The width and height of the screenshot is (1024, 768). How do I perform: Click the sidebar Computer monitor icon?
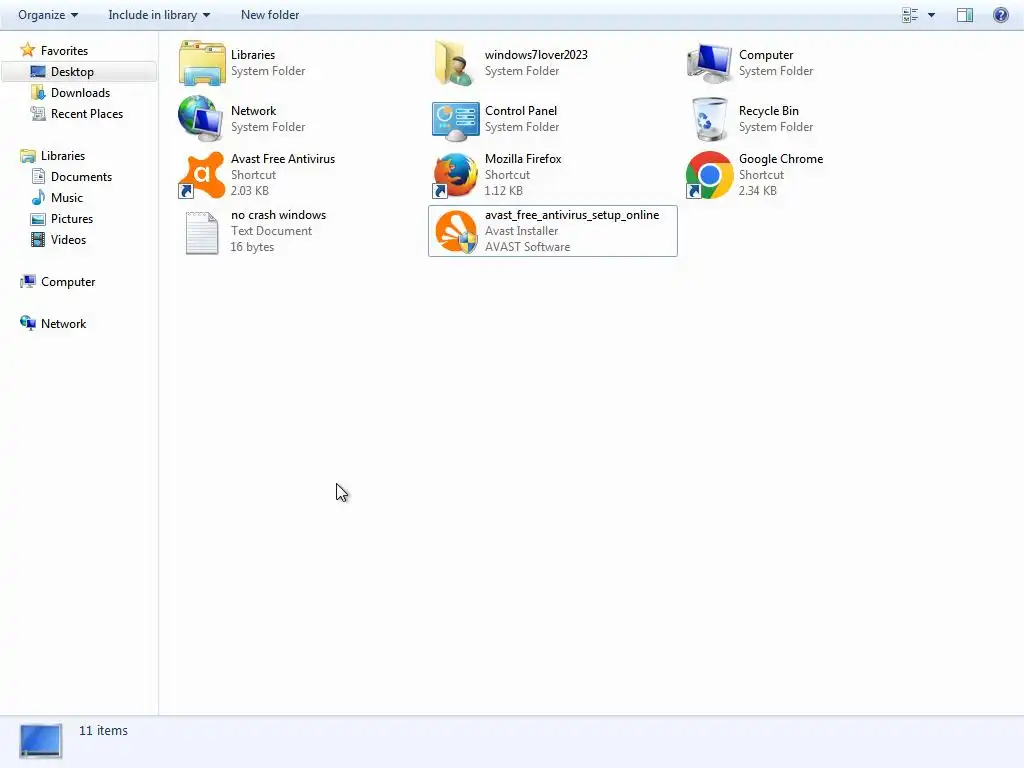coord(27,281)
